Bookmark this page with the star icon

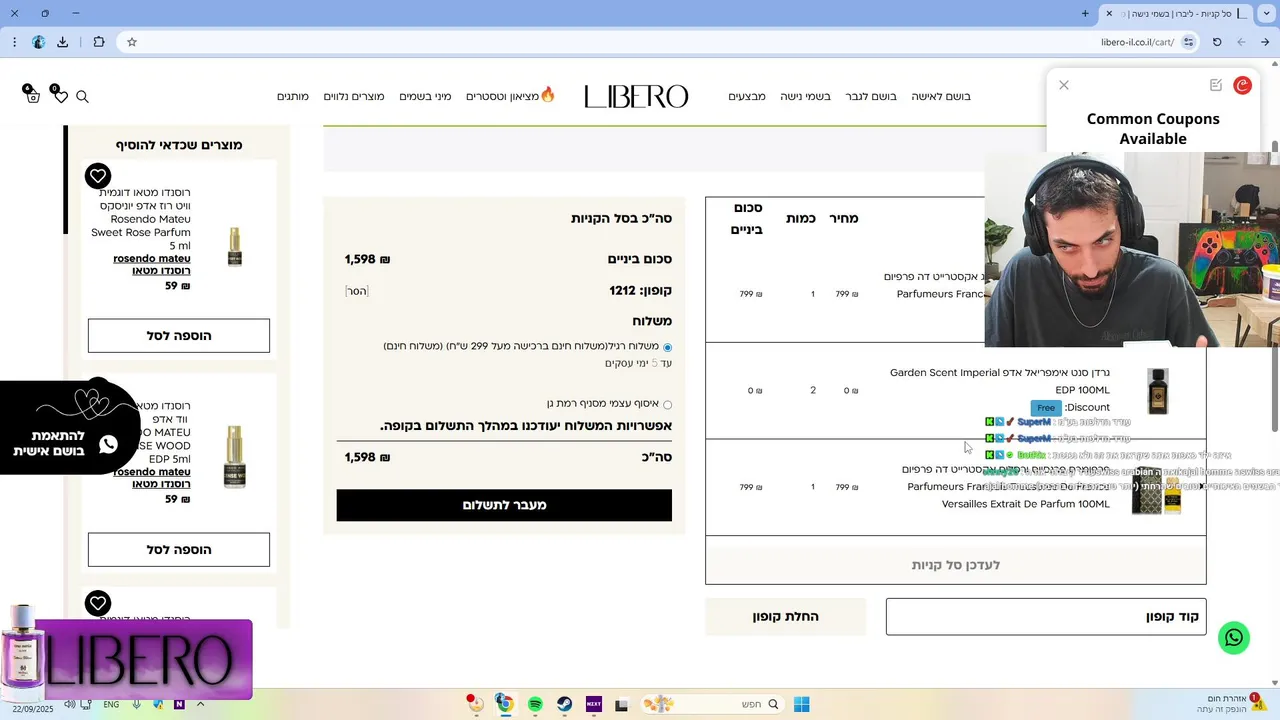point(132,42)
